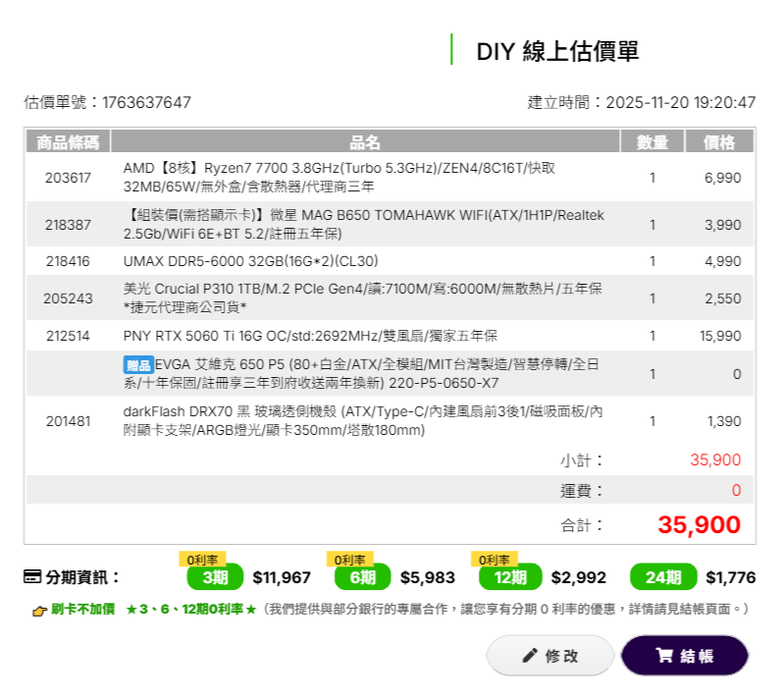Click the 修改 edit button
This screenshot has height=700, width=780.
pos(550,655)
